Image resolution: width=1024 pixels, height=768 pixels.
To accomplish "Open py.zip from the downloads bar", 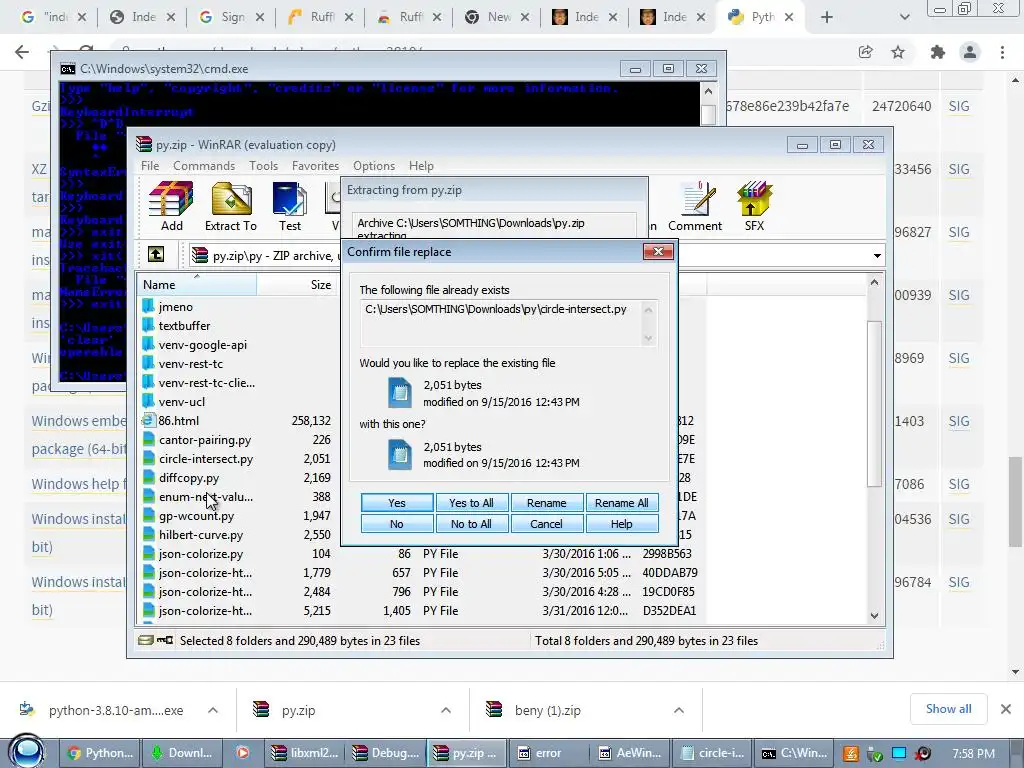I will tap(298, 710).
